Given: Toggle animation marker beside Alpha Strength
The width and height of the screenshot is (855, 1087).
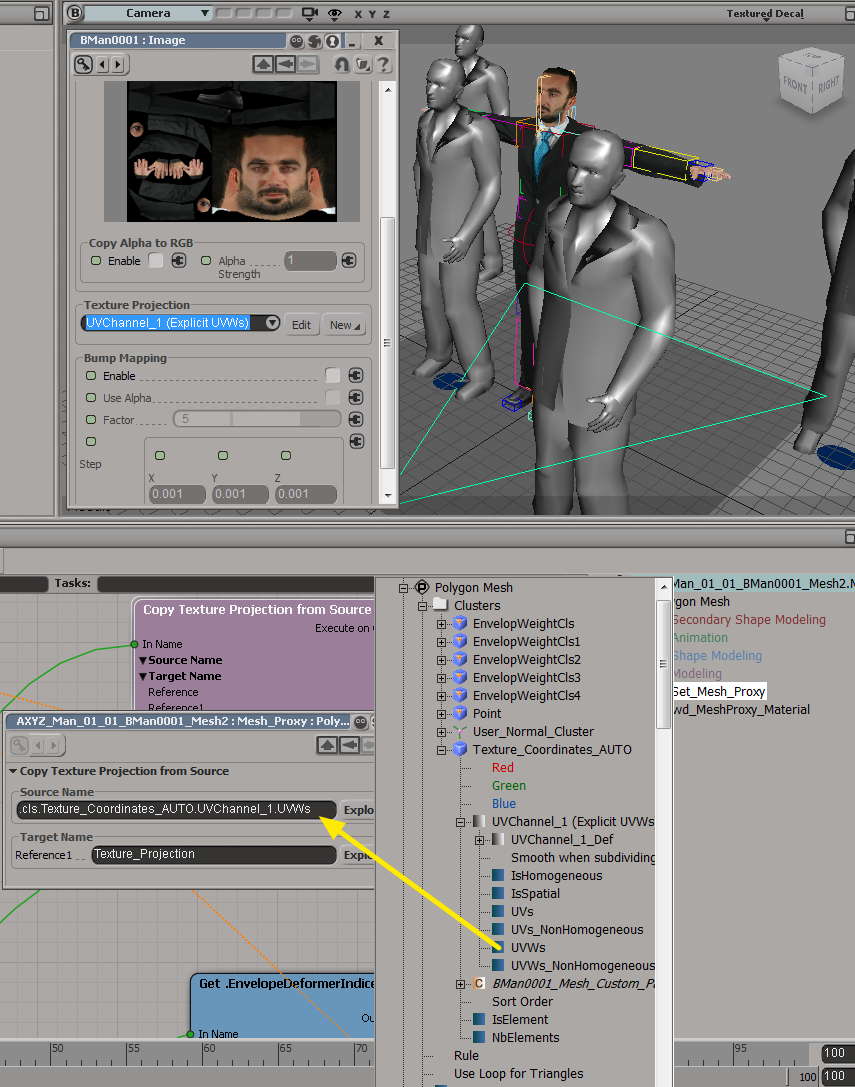Looking at the screenshot, I should tap(206, 261).
